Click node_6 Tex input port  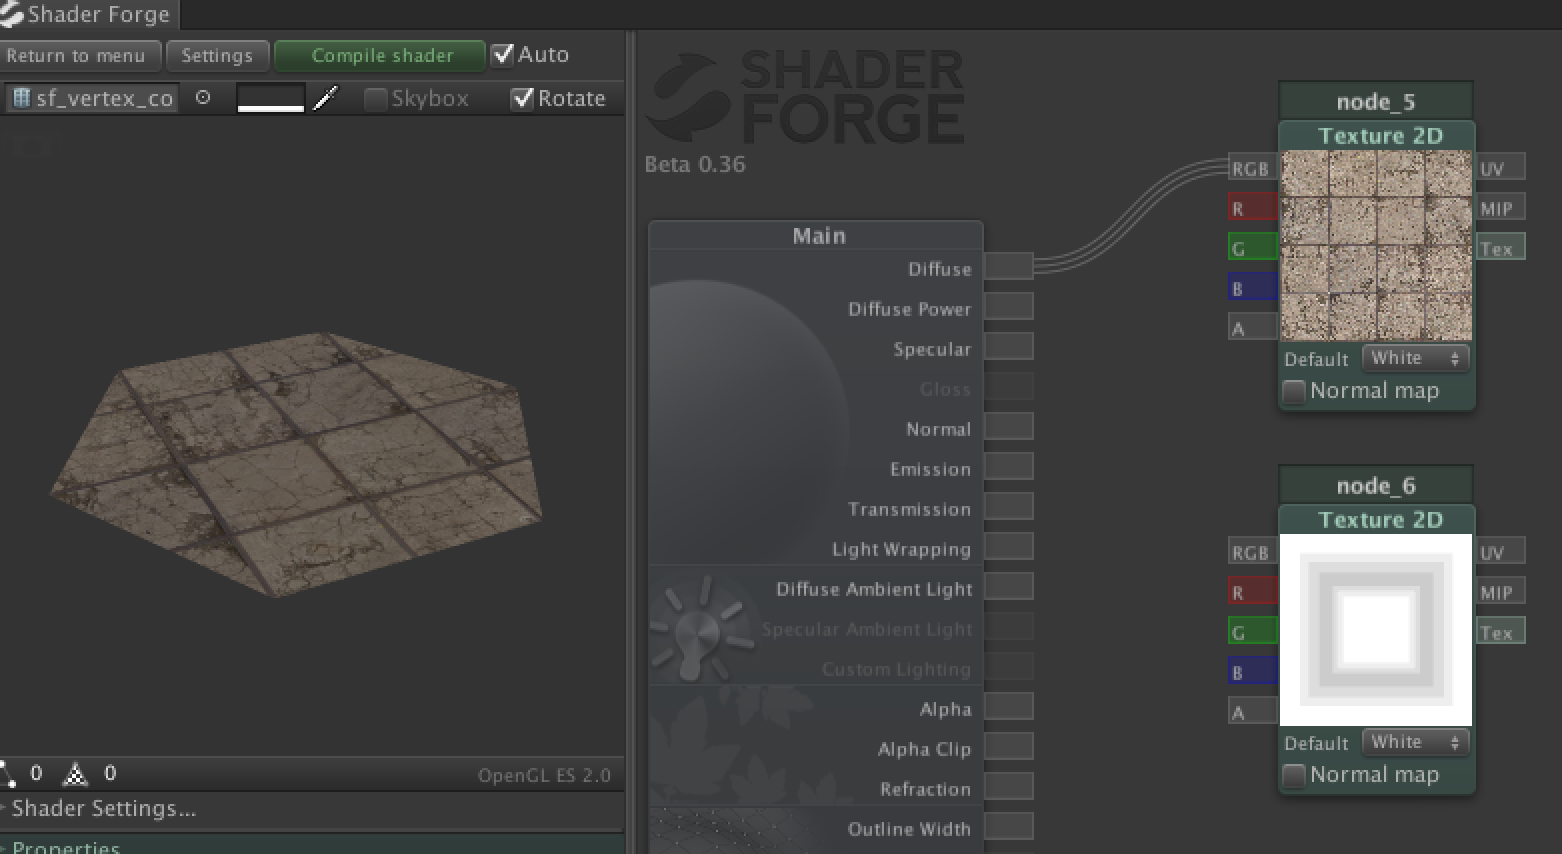click(x=1500, y=631)
